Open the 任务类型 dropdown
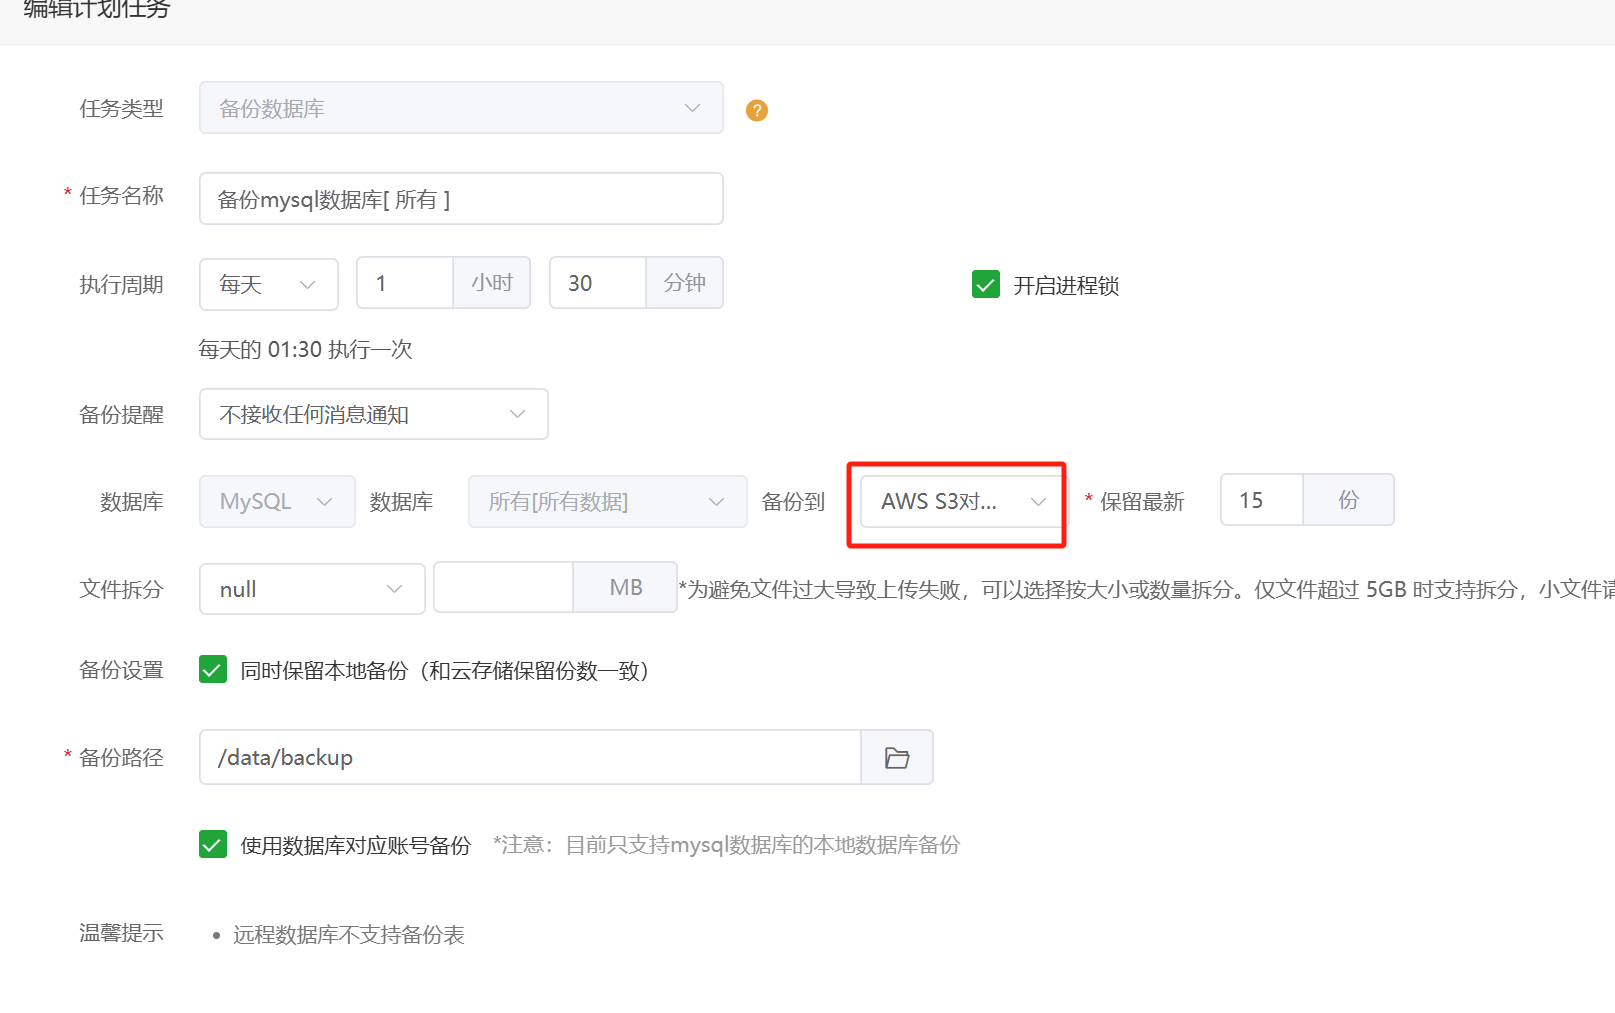The width and height of the screenshot is (1615, 1013). (461, 108)
